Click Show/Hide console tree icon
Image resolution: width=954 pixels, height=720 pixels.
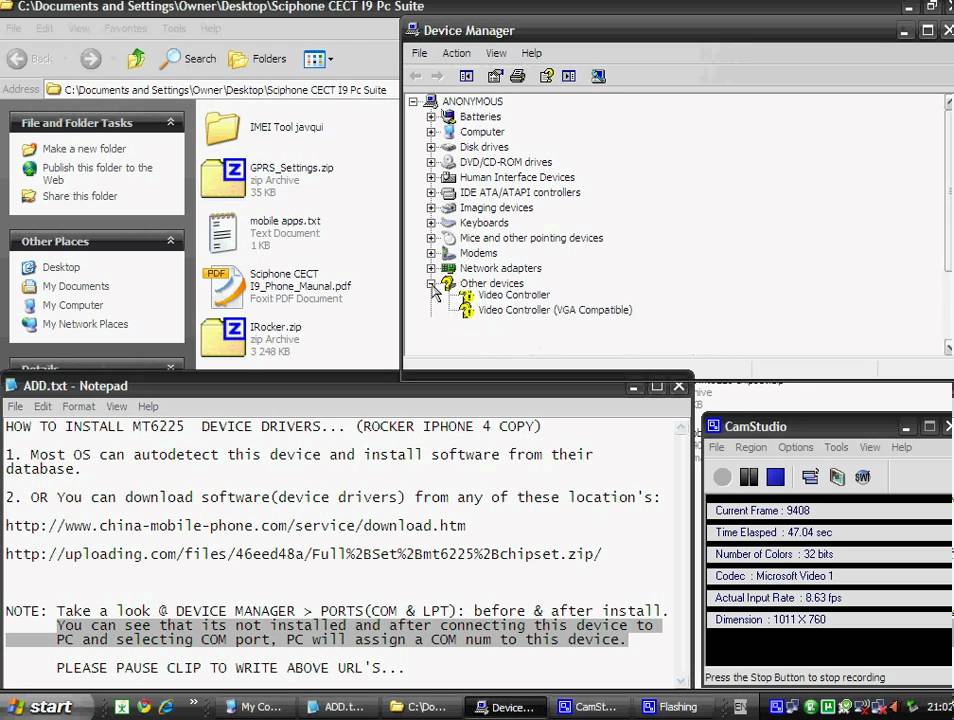(466, 76)
